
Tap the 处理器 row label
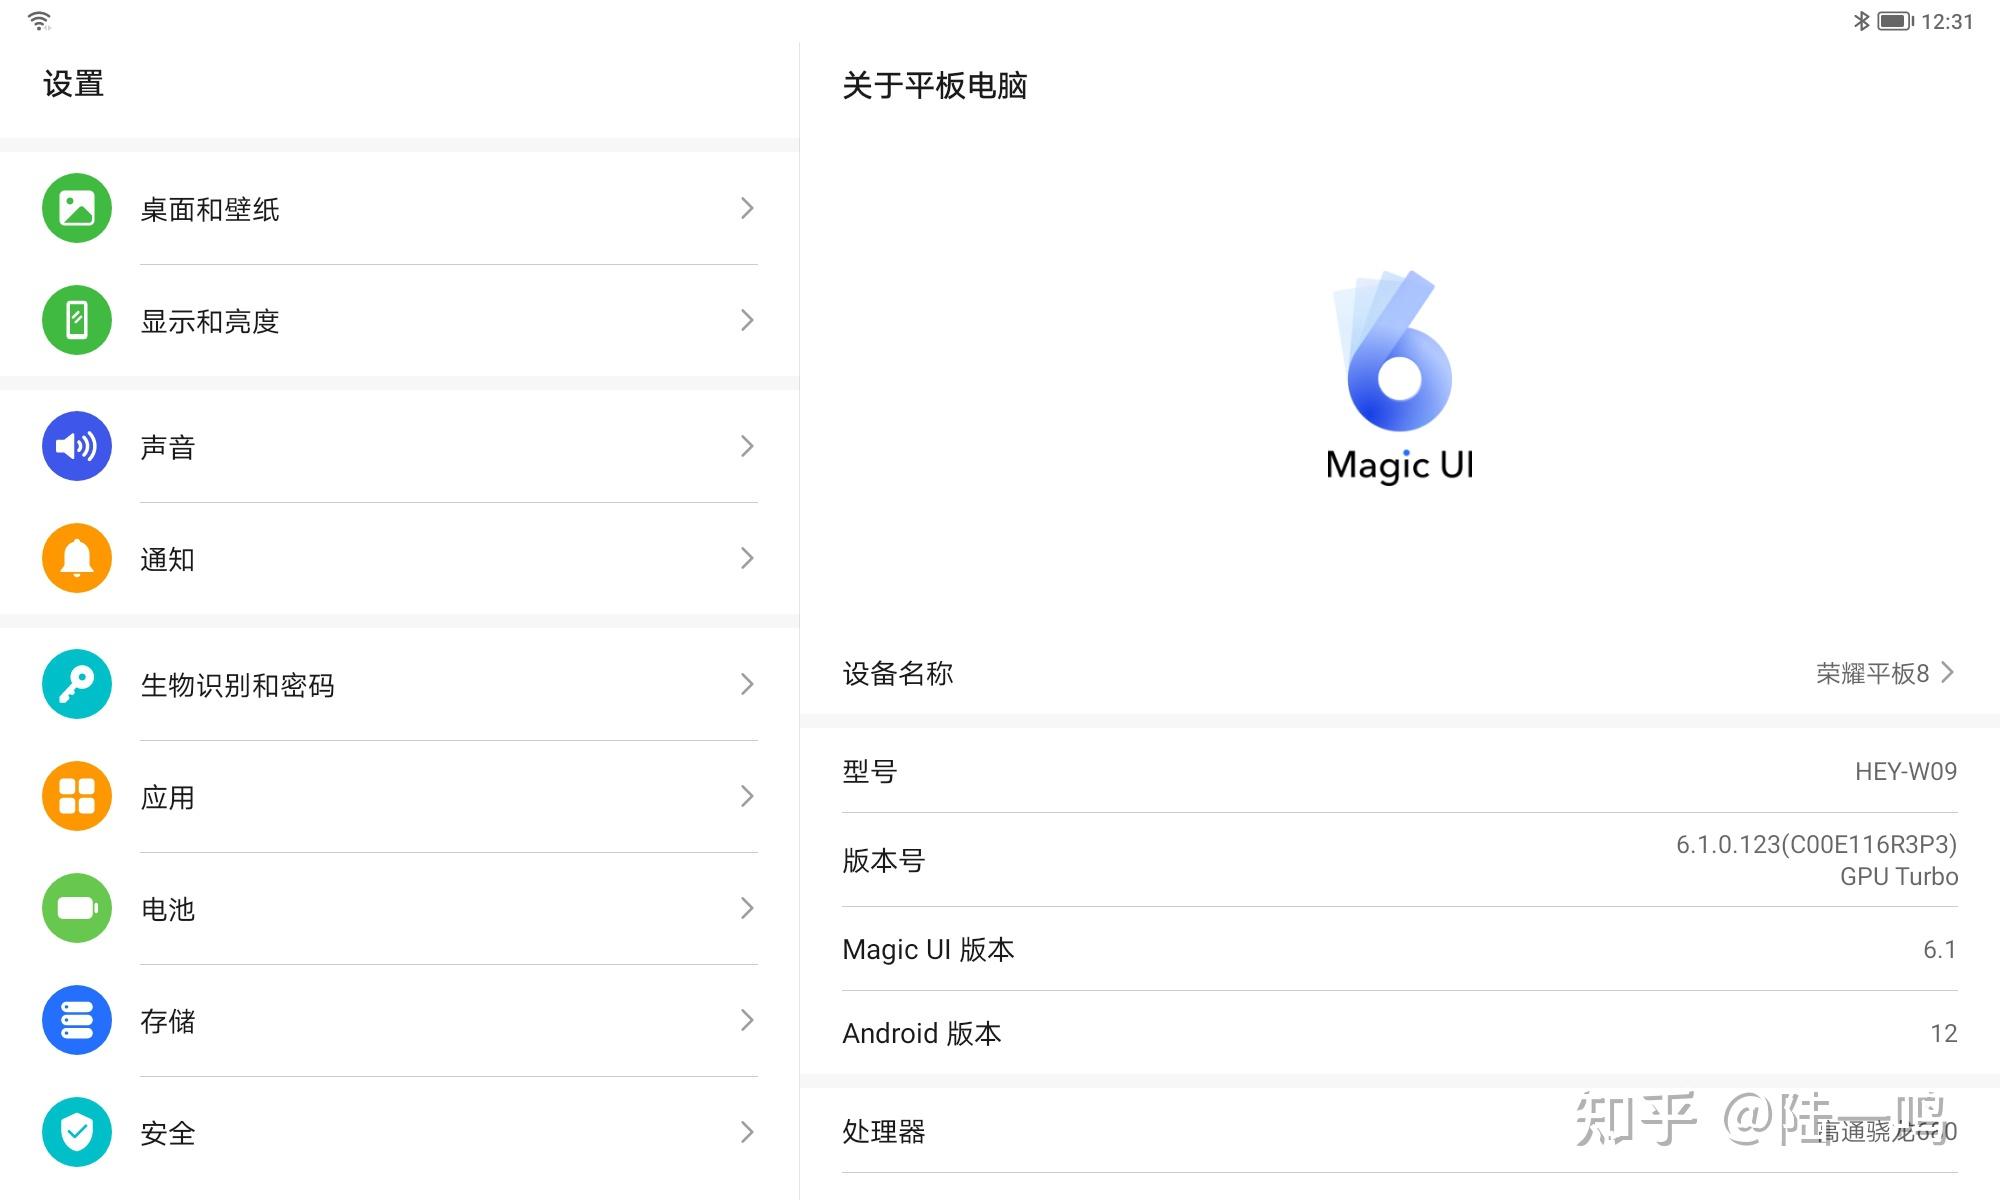(x=884, y=1131)
